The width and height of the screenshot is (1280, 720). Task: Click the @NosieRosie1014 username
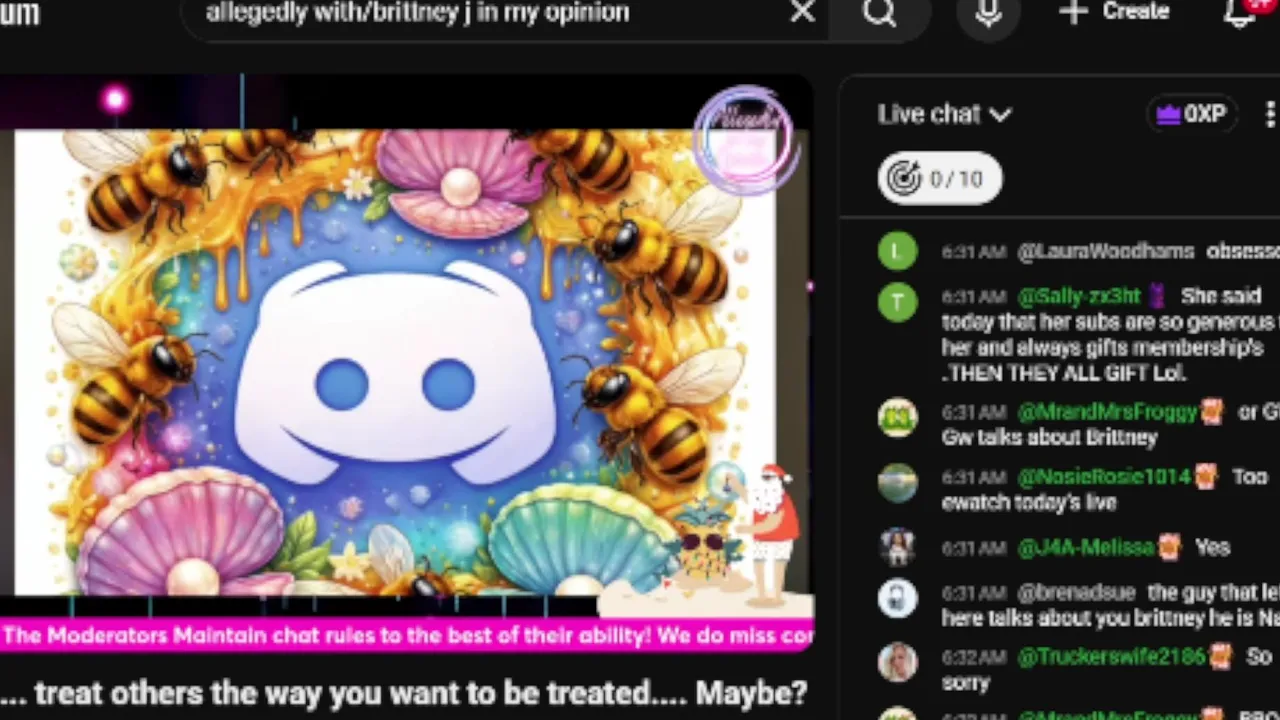(x=1103, y=478)
